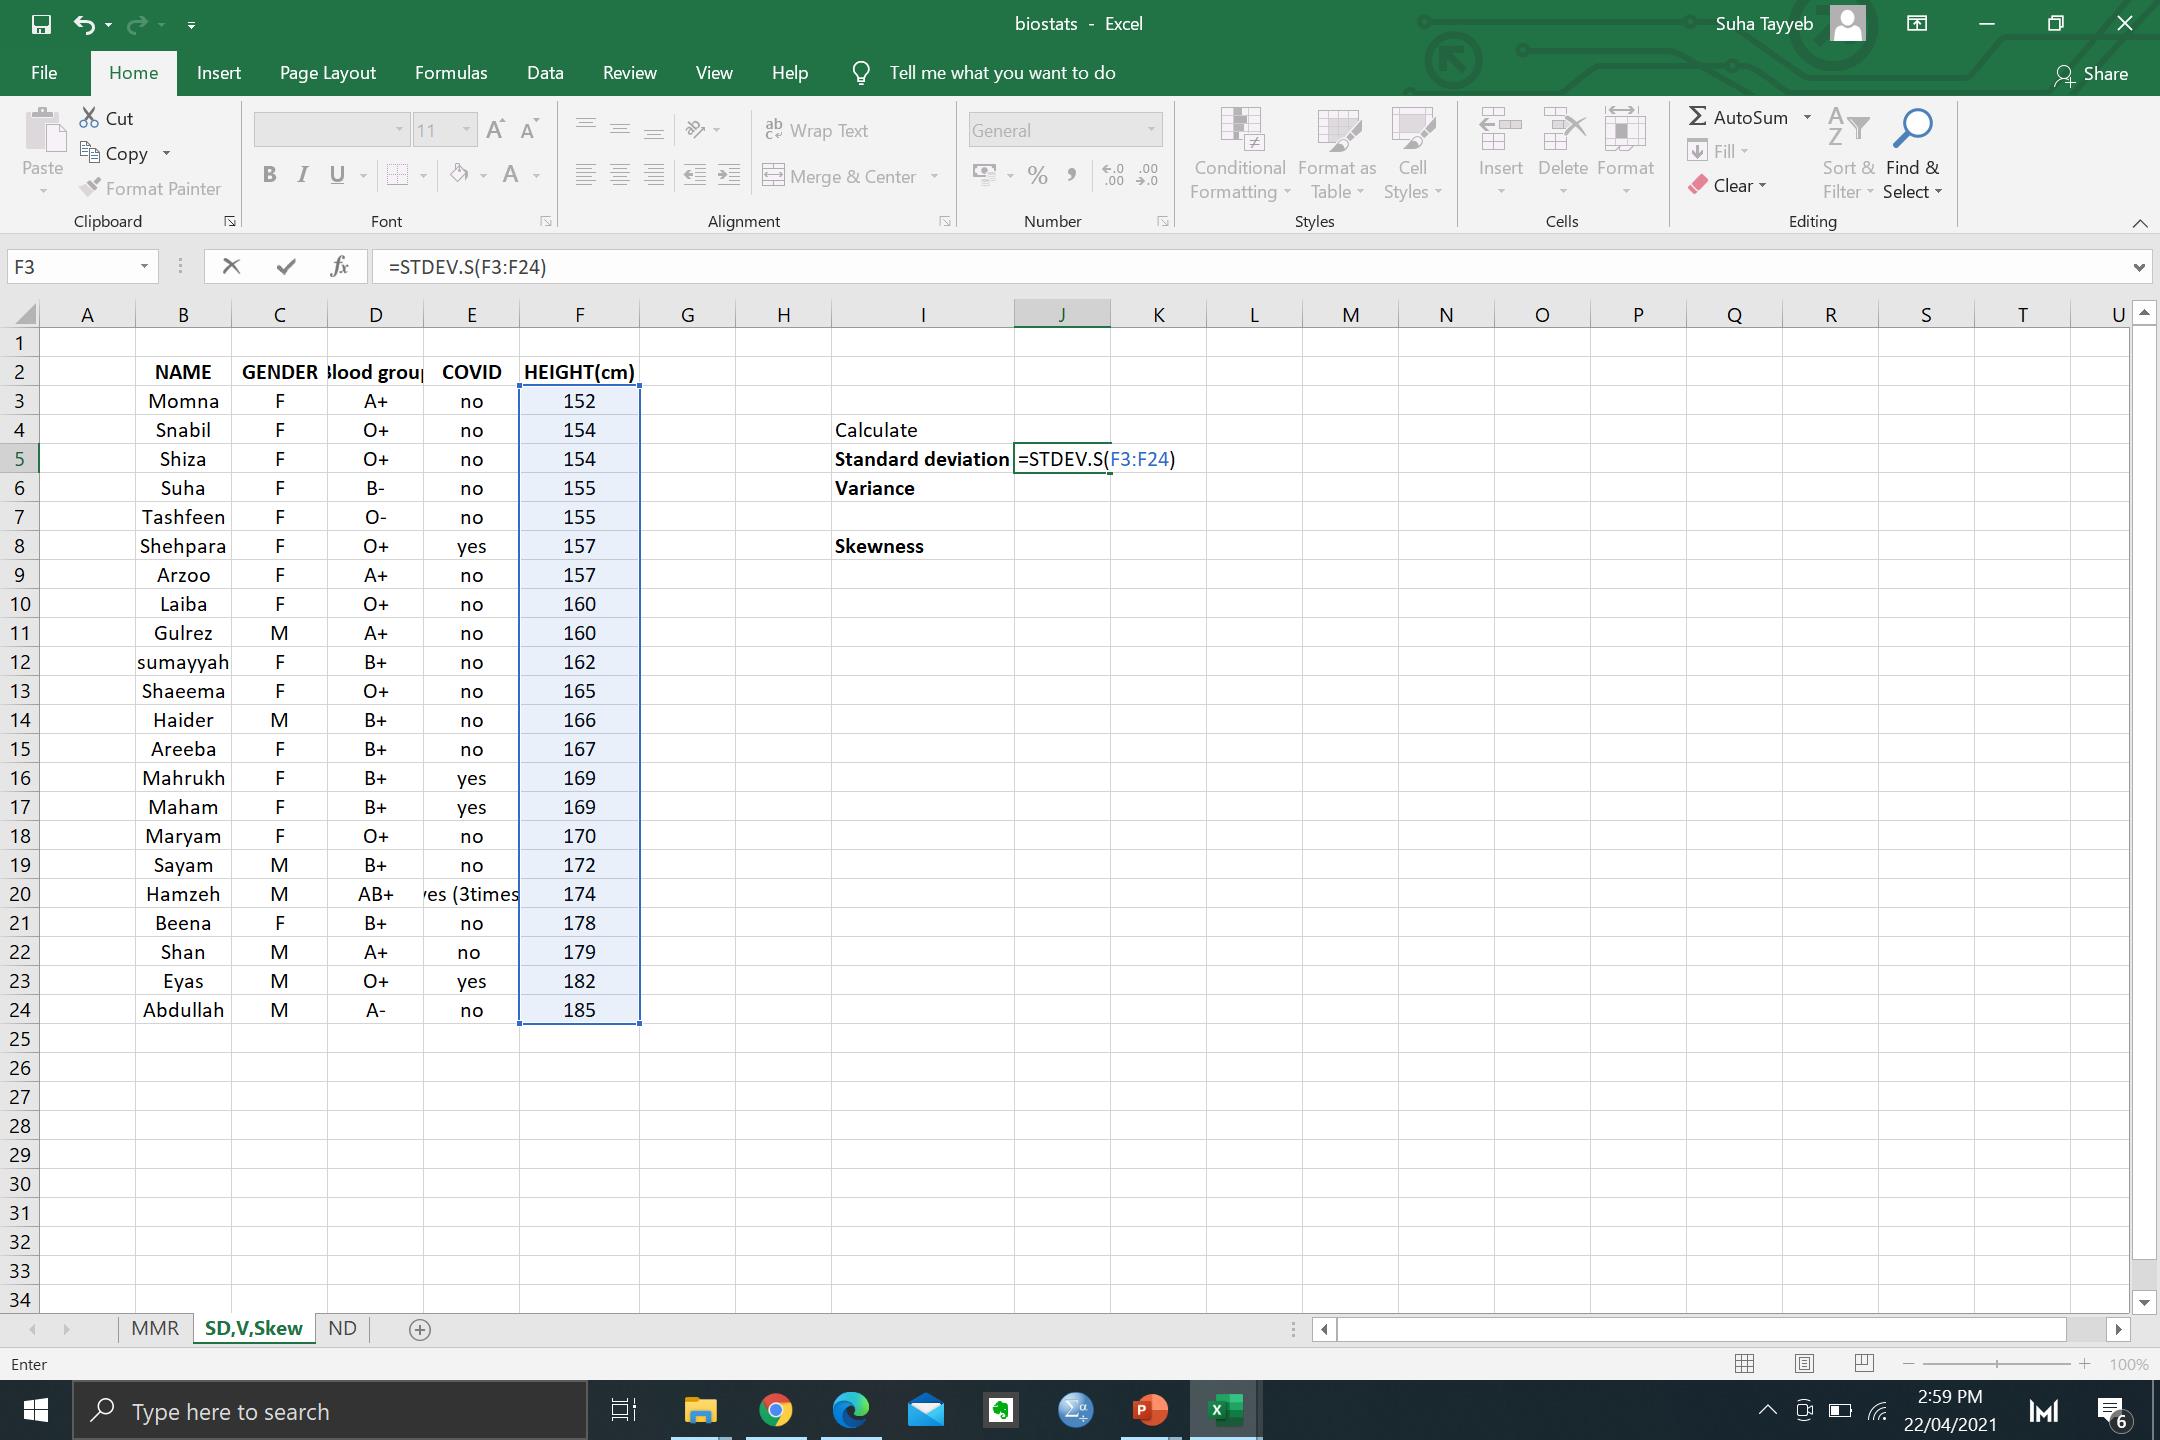Image resolution: width=2160 pixels, height=1440 pixels.
Task: Open PowerPoint from the taskbar
Action: (1150, 1411)
